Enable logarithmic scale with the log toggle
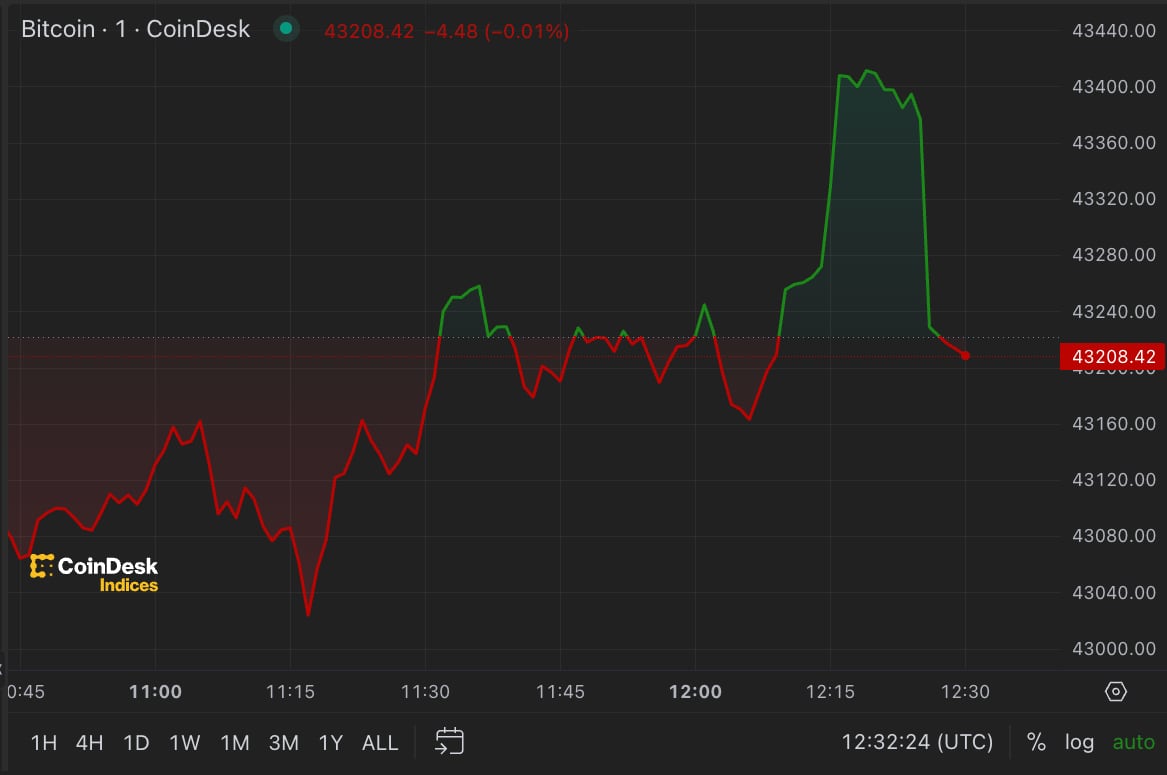The width and height of the screenshot is (1167, 775). tap(1079, 742)
